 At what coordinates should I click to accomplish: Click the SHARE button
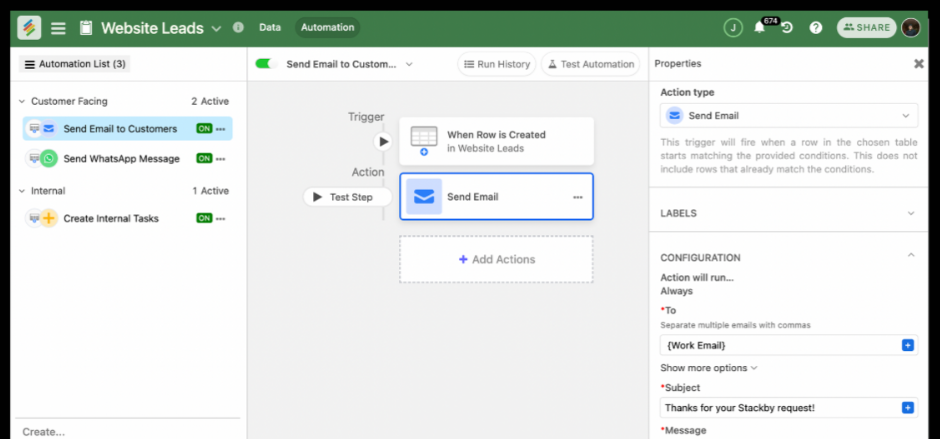[x=866, y=28]
